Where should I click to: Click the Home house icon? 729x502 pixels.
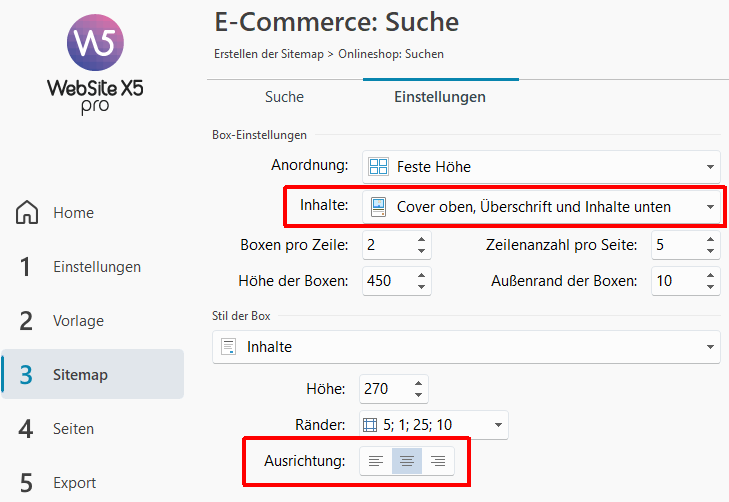click(x=28, y=213)
